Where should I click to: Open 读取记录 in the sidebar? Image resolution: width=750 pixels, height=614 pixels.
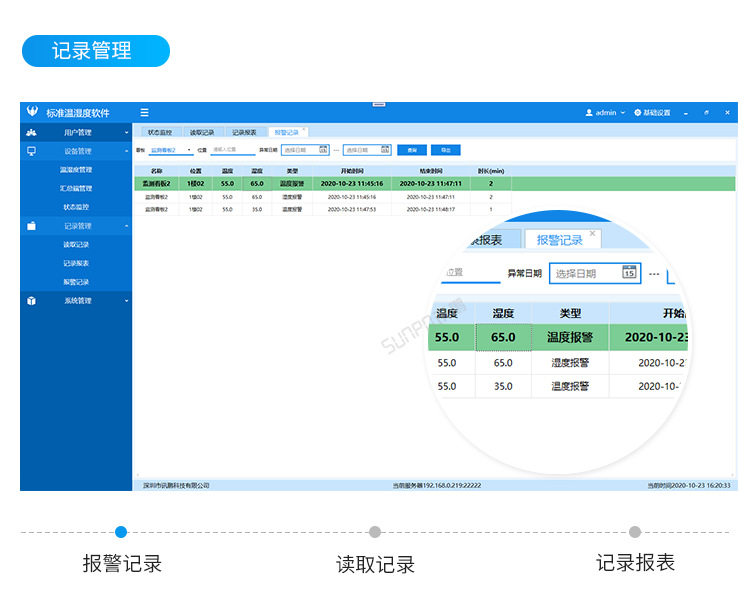pyautogui.click(x=76, y=244)
